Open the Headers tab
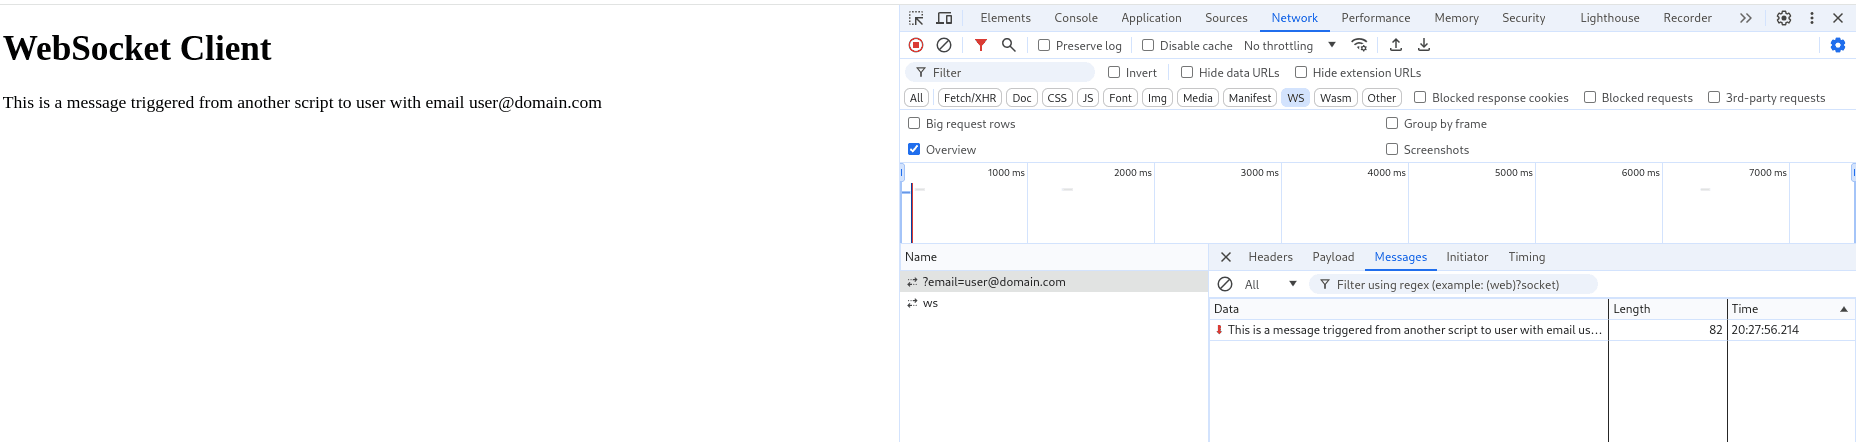 pos(1270,257)
